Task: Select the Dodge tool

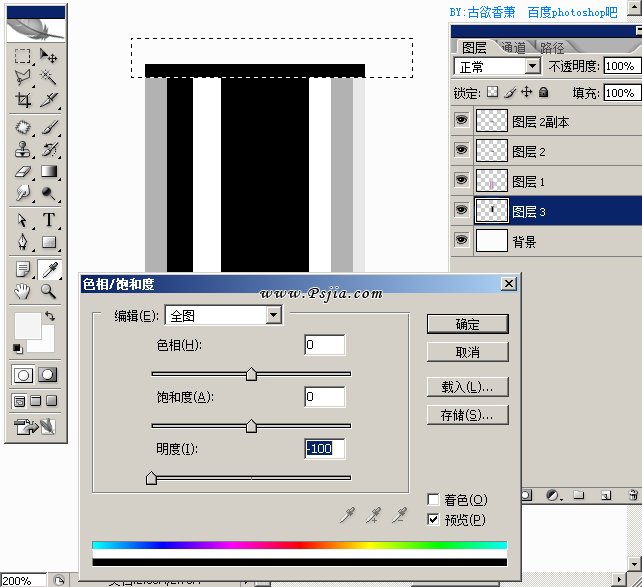Action: point(49,193)
